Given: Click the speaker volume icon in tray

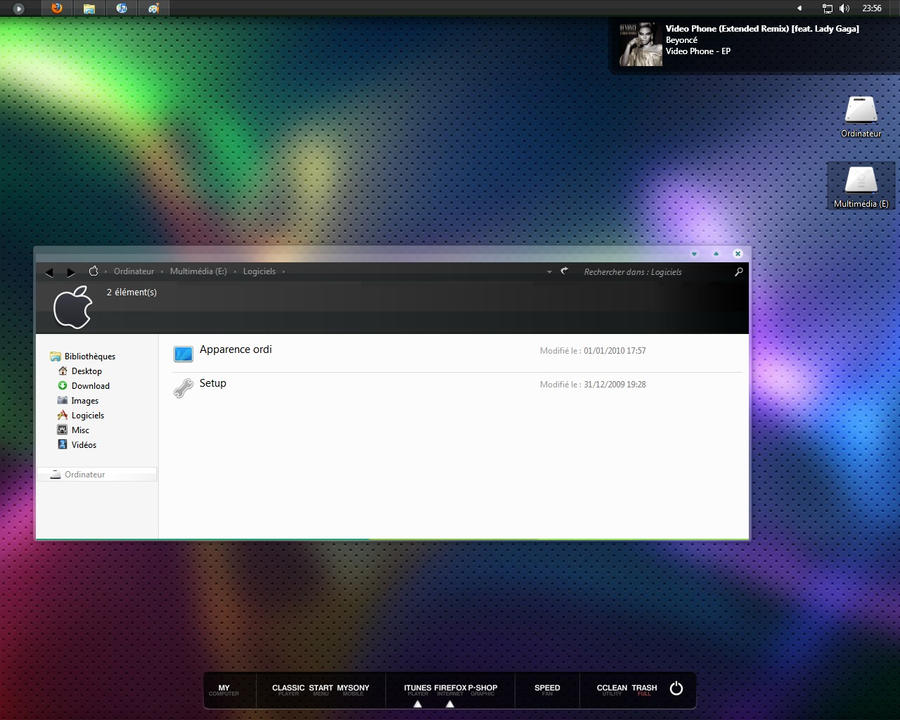Looking at the screenshot, I should tap(844, 8).
